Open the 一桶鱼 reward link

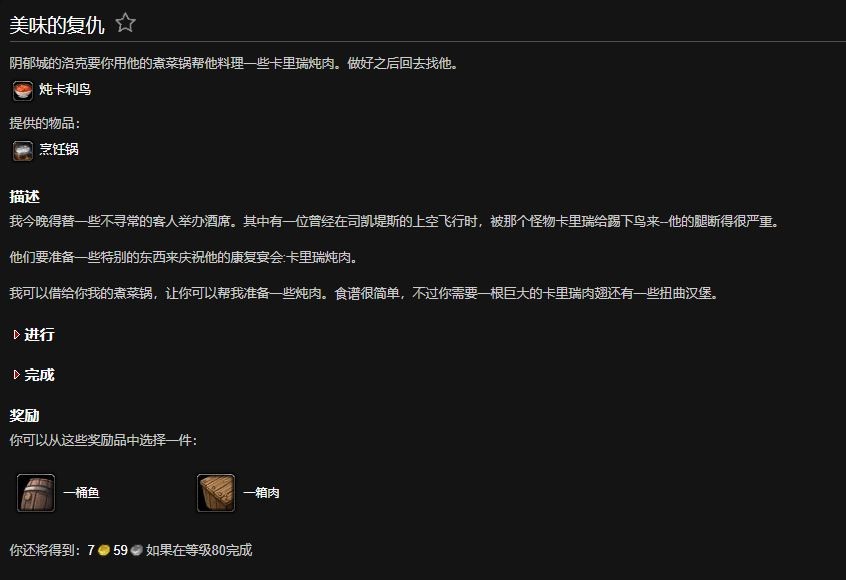click(x=81, y=493)
